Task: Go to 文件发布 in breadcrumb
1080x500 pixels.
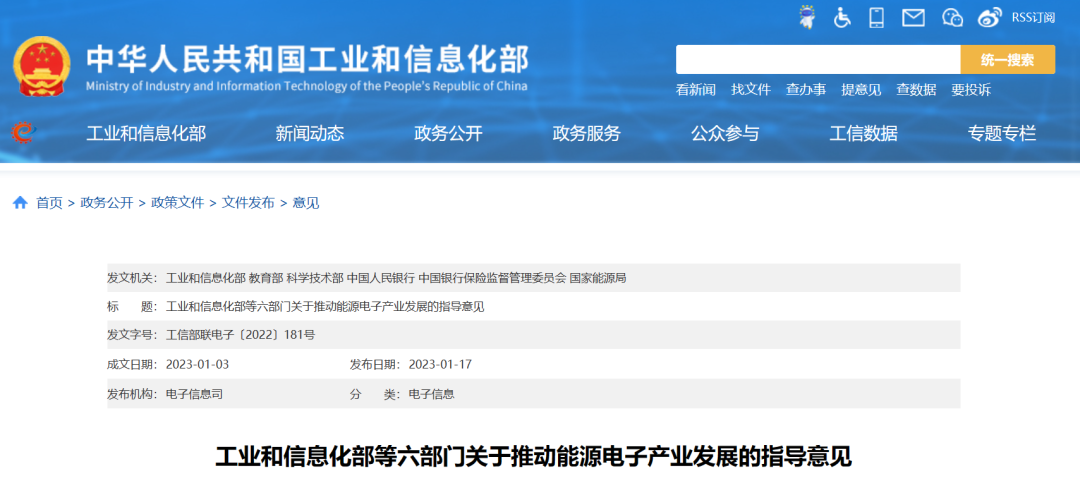Action: coord(248,202)
